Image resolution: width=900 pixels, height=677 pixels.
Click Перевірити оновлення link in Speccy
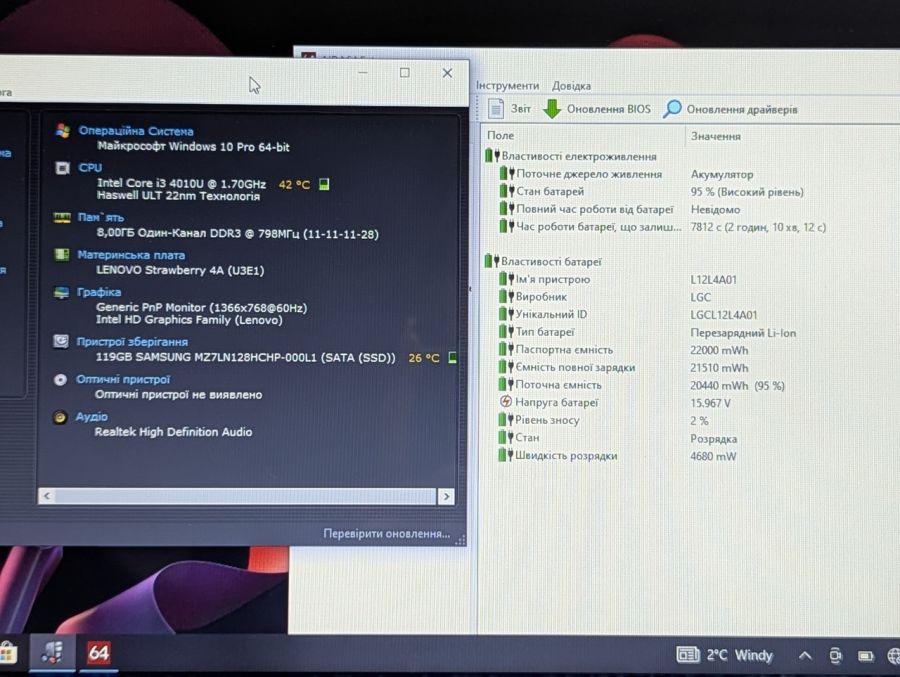point(386,533)
